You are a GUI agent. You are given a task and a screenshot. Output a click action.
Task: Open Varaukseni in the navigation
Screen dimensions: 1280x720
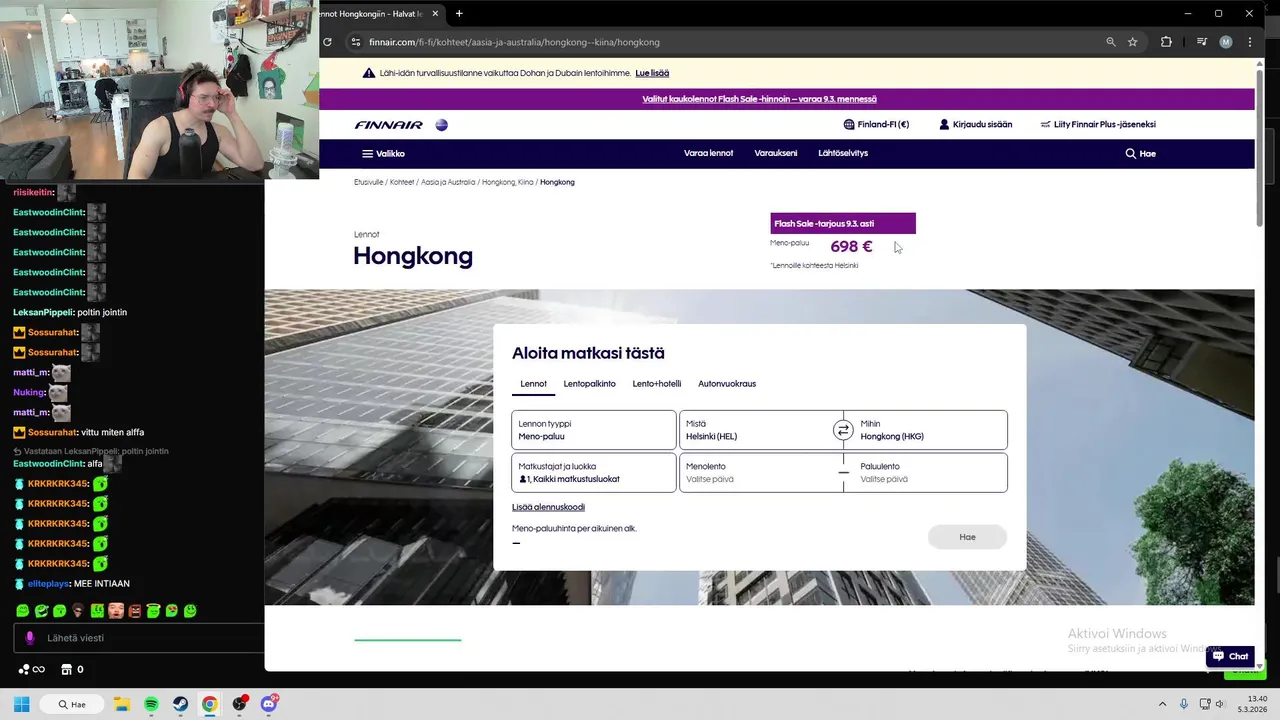[x=775, y=154]
